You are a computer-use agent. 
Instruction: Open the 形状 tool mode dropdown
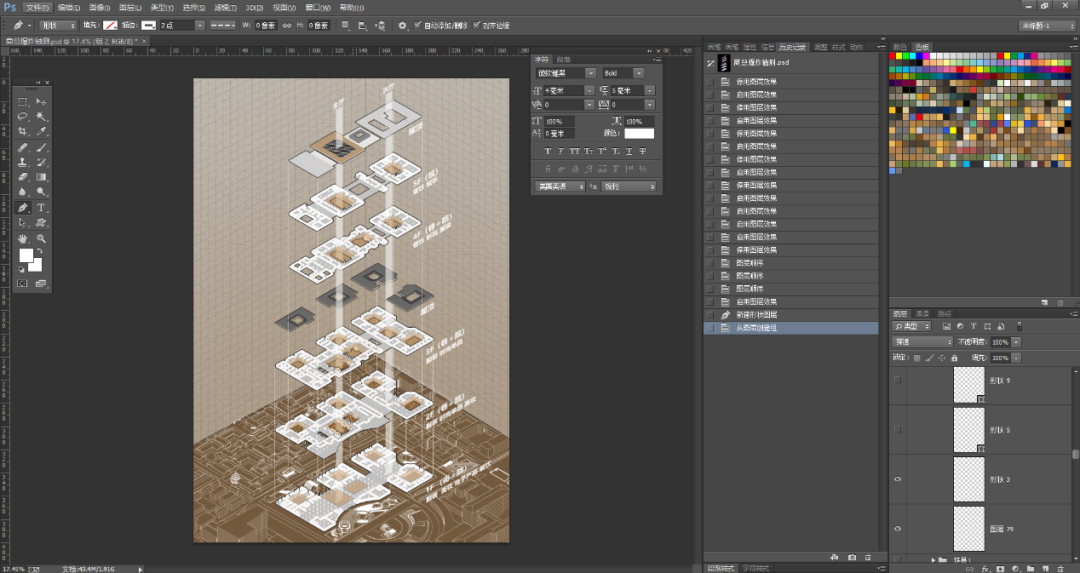point(58,25)
